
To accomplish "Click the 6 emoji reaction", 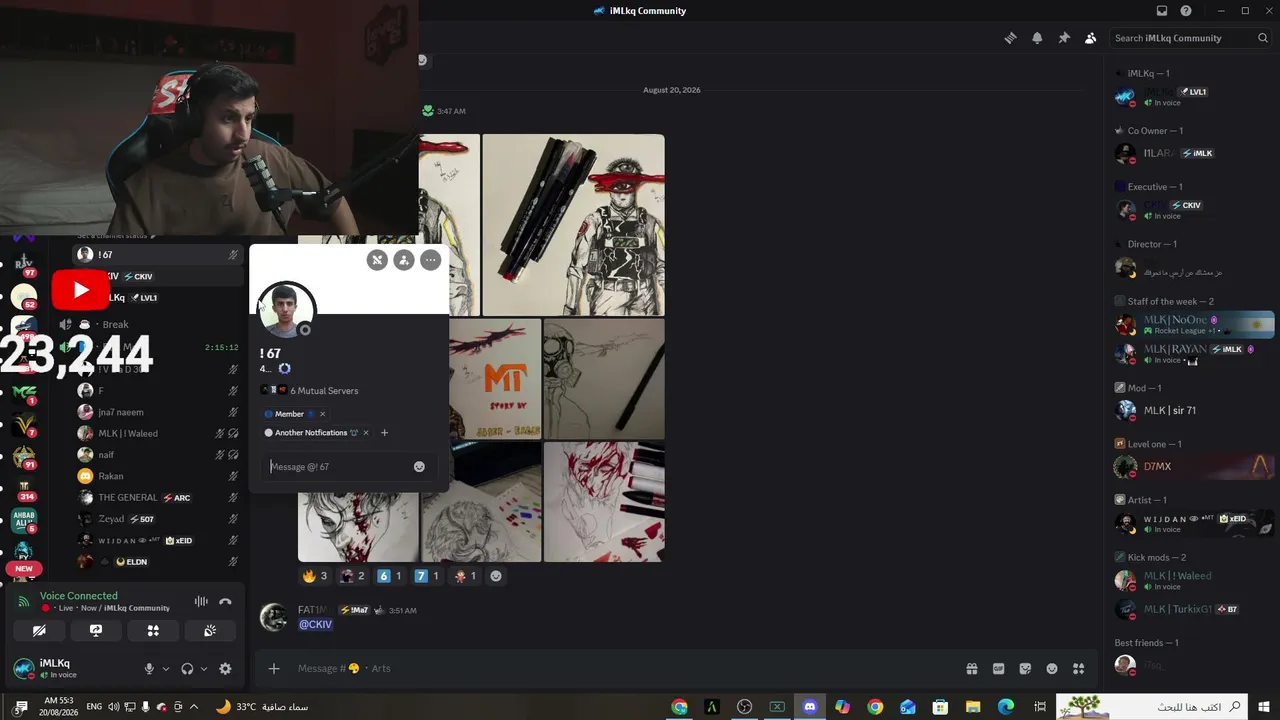I will (389, 576).
